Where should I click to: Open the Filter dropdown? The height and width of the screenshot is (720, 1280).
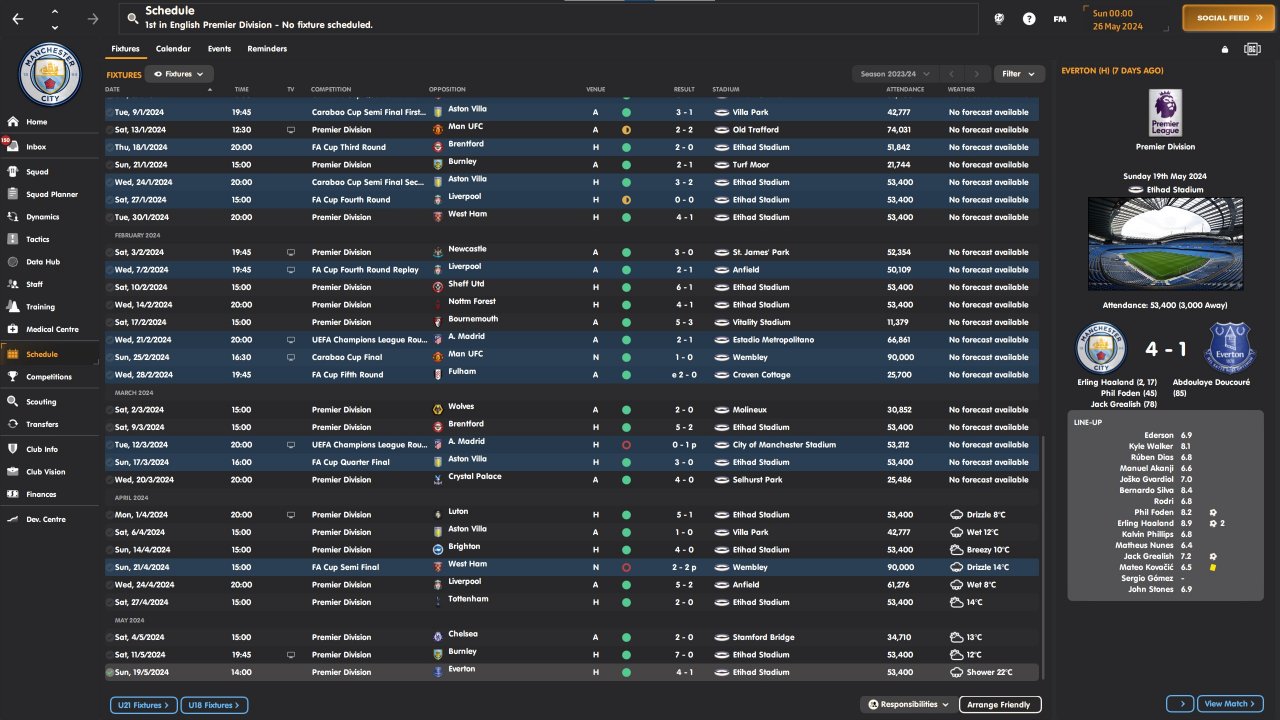(x=1020, y=74)
